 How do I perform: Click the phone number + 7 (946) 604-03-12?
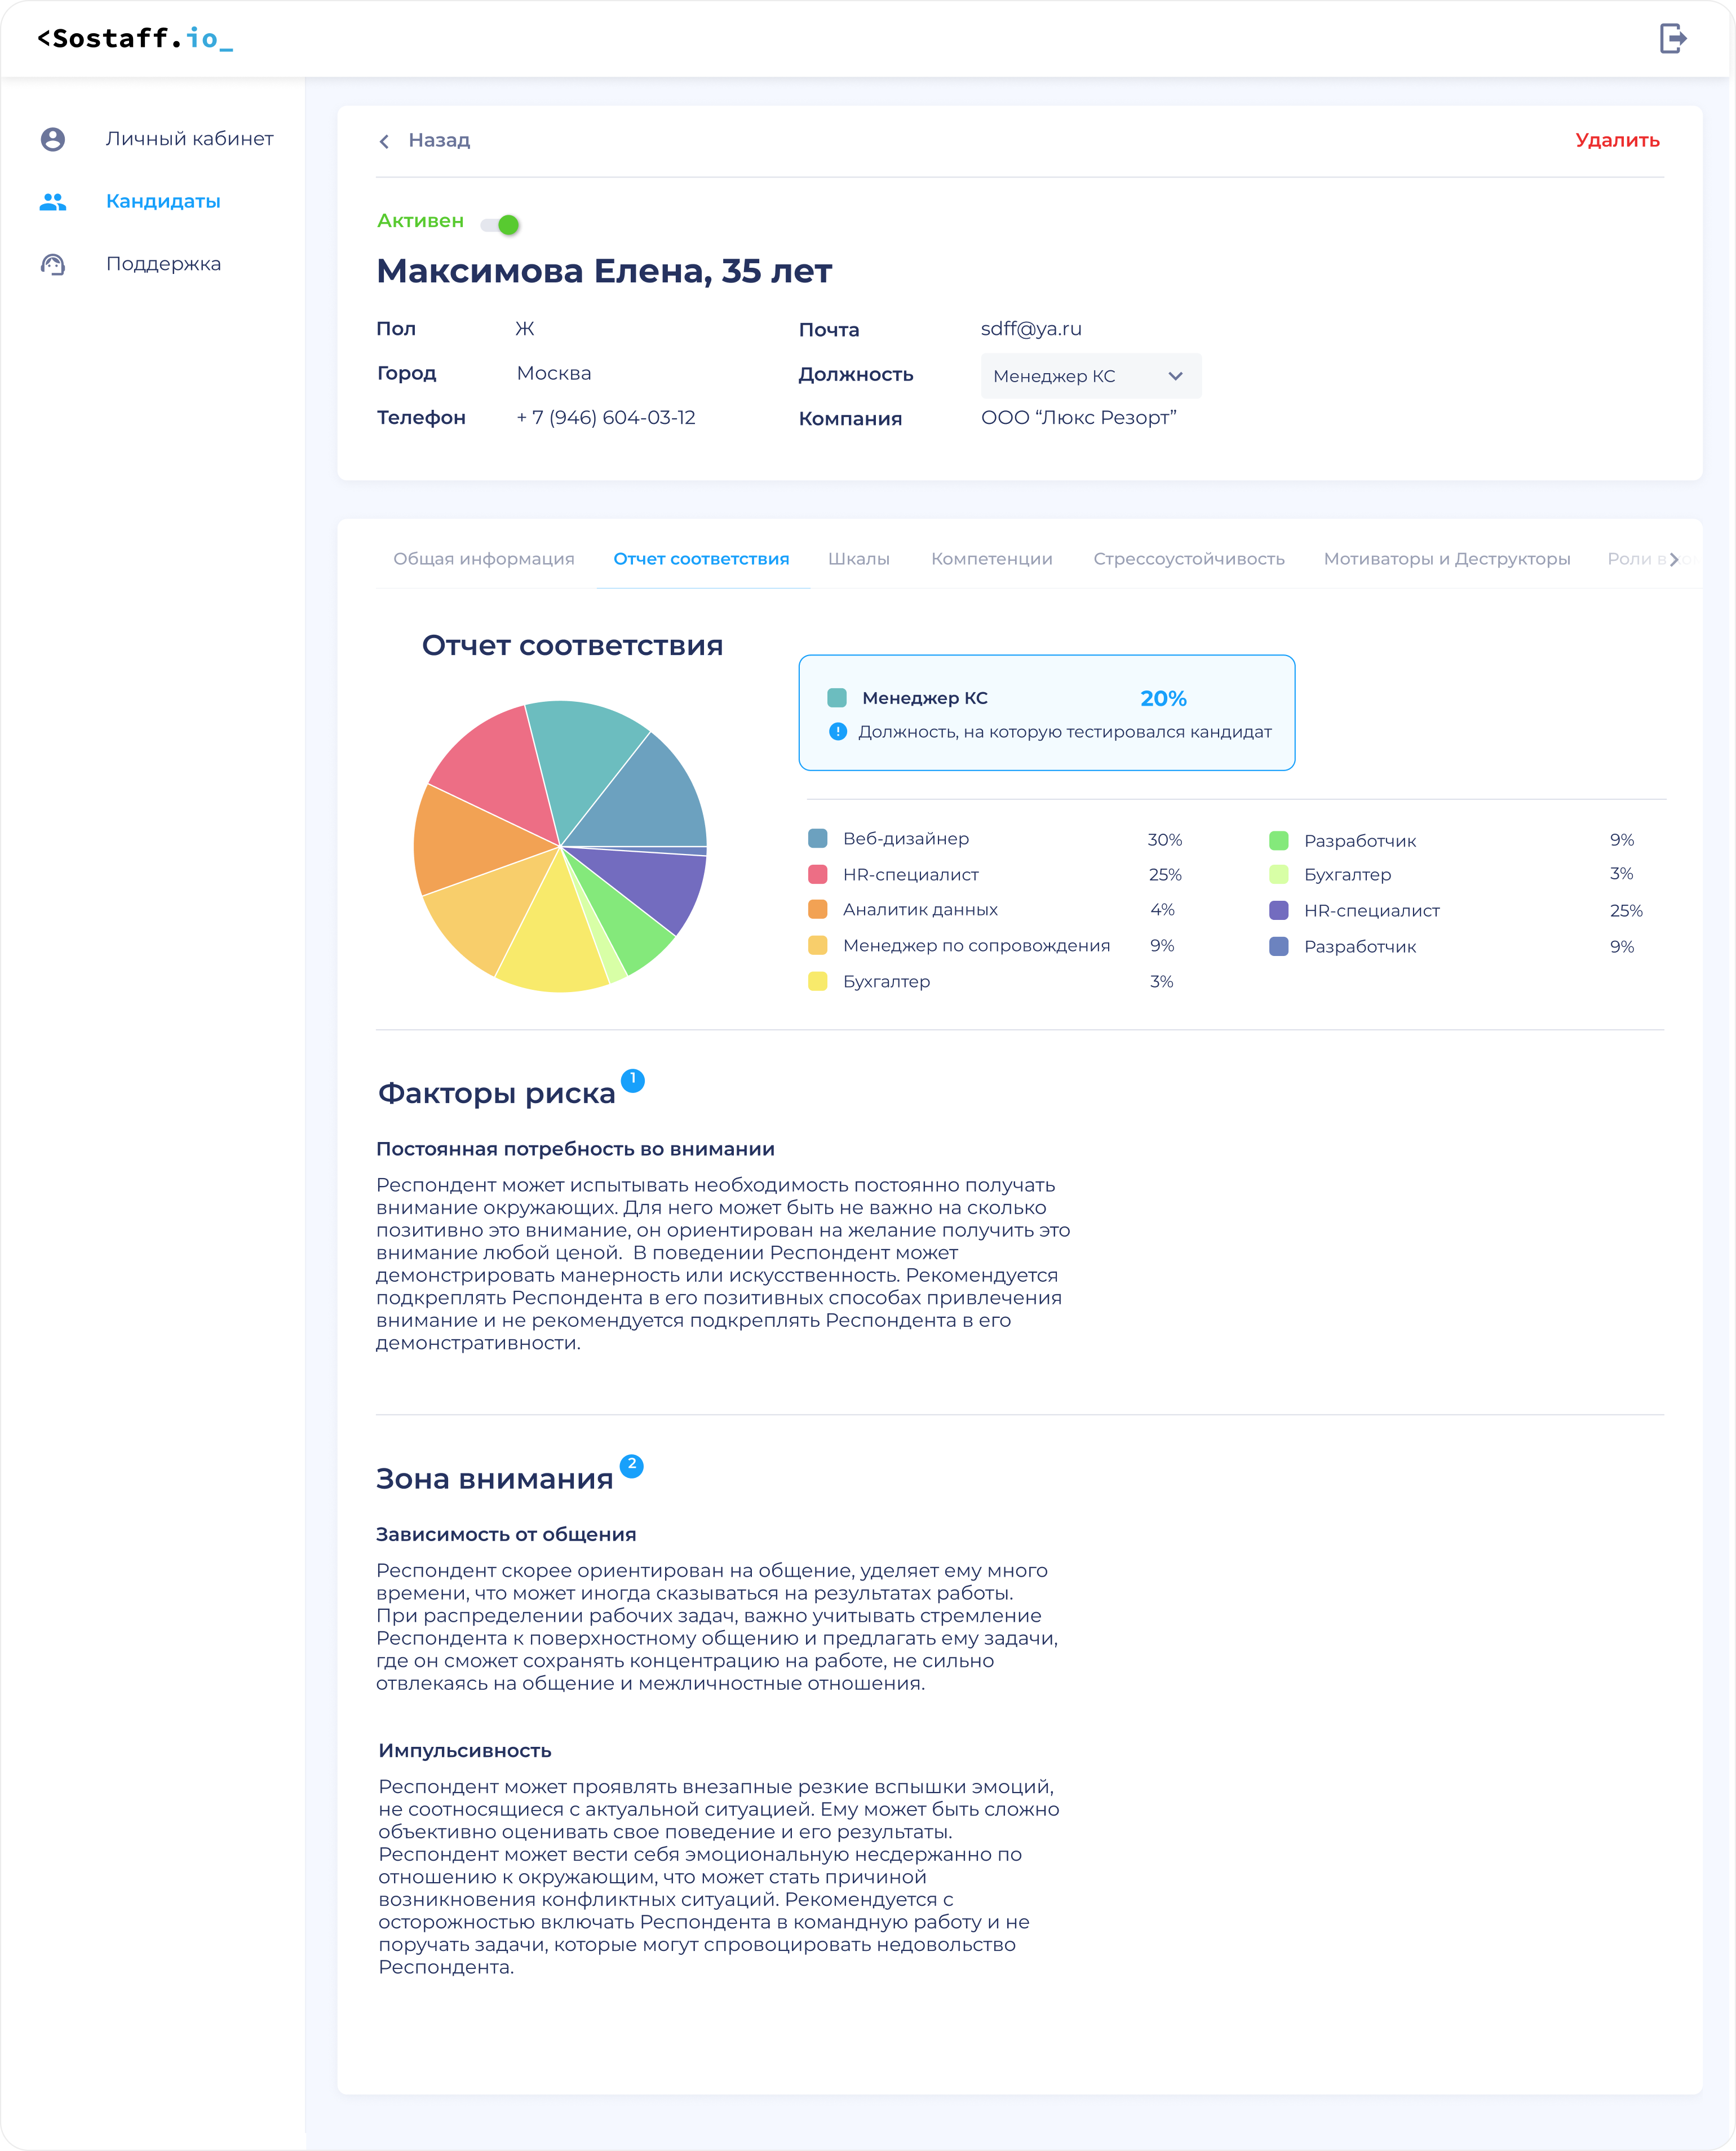(x=606, y=418)
